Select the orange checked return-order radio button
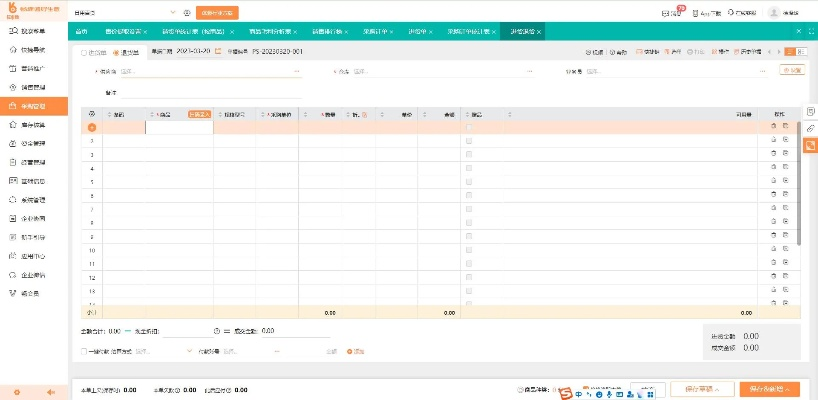This screenshot has height=400, width=818. tap(116, 52)
